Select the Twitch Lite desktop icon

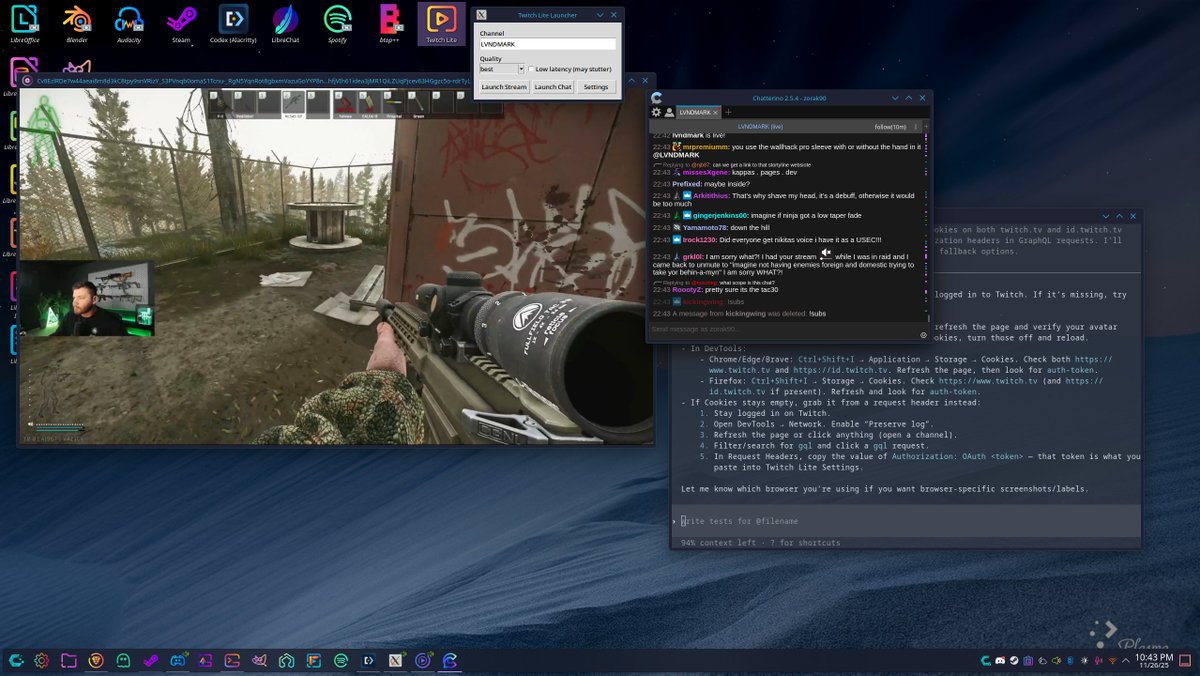coord(441,22)
